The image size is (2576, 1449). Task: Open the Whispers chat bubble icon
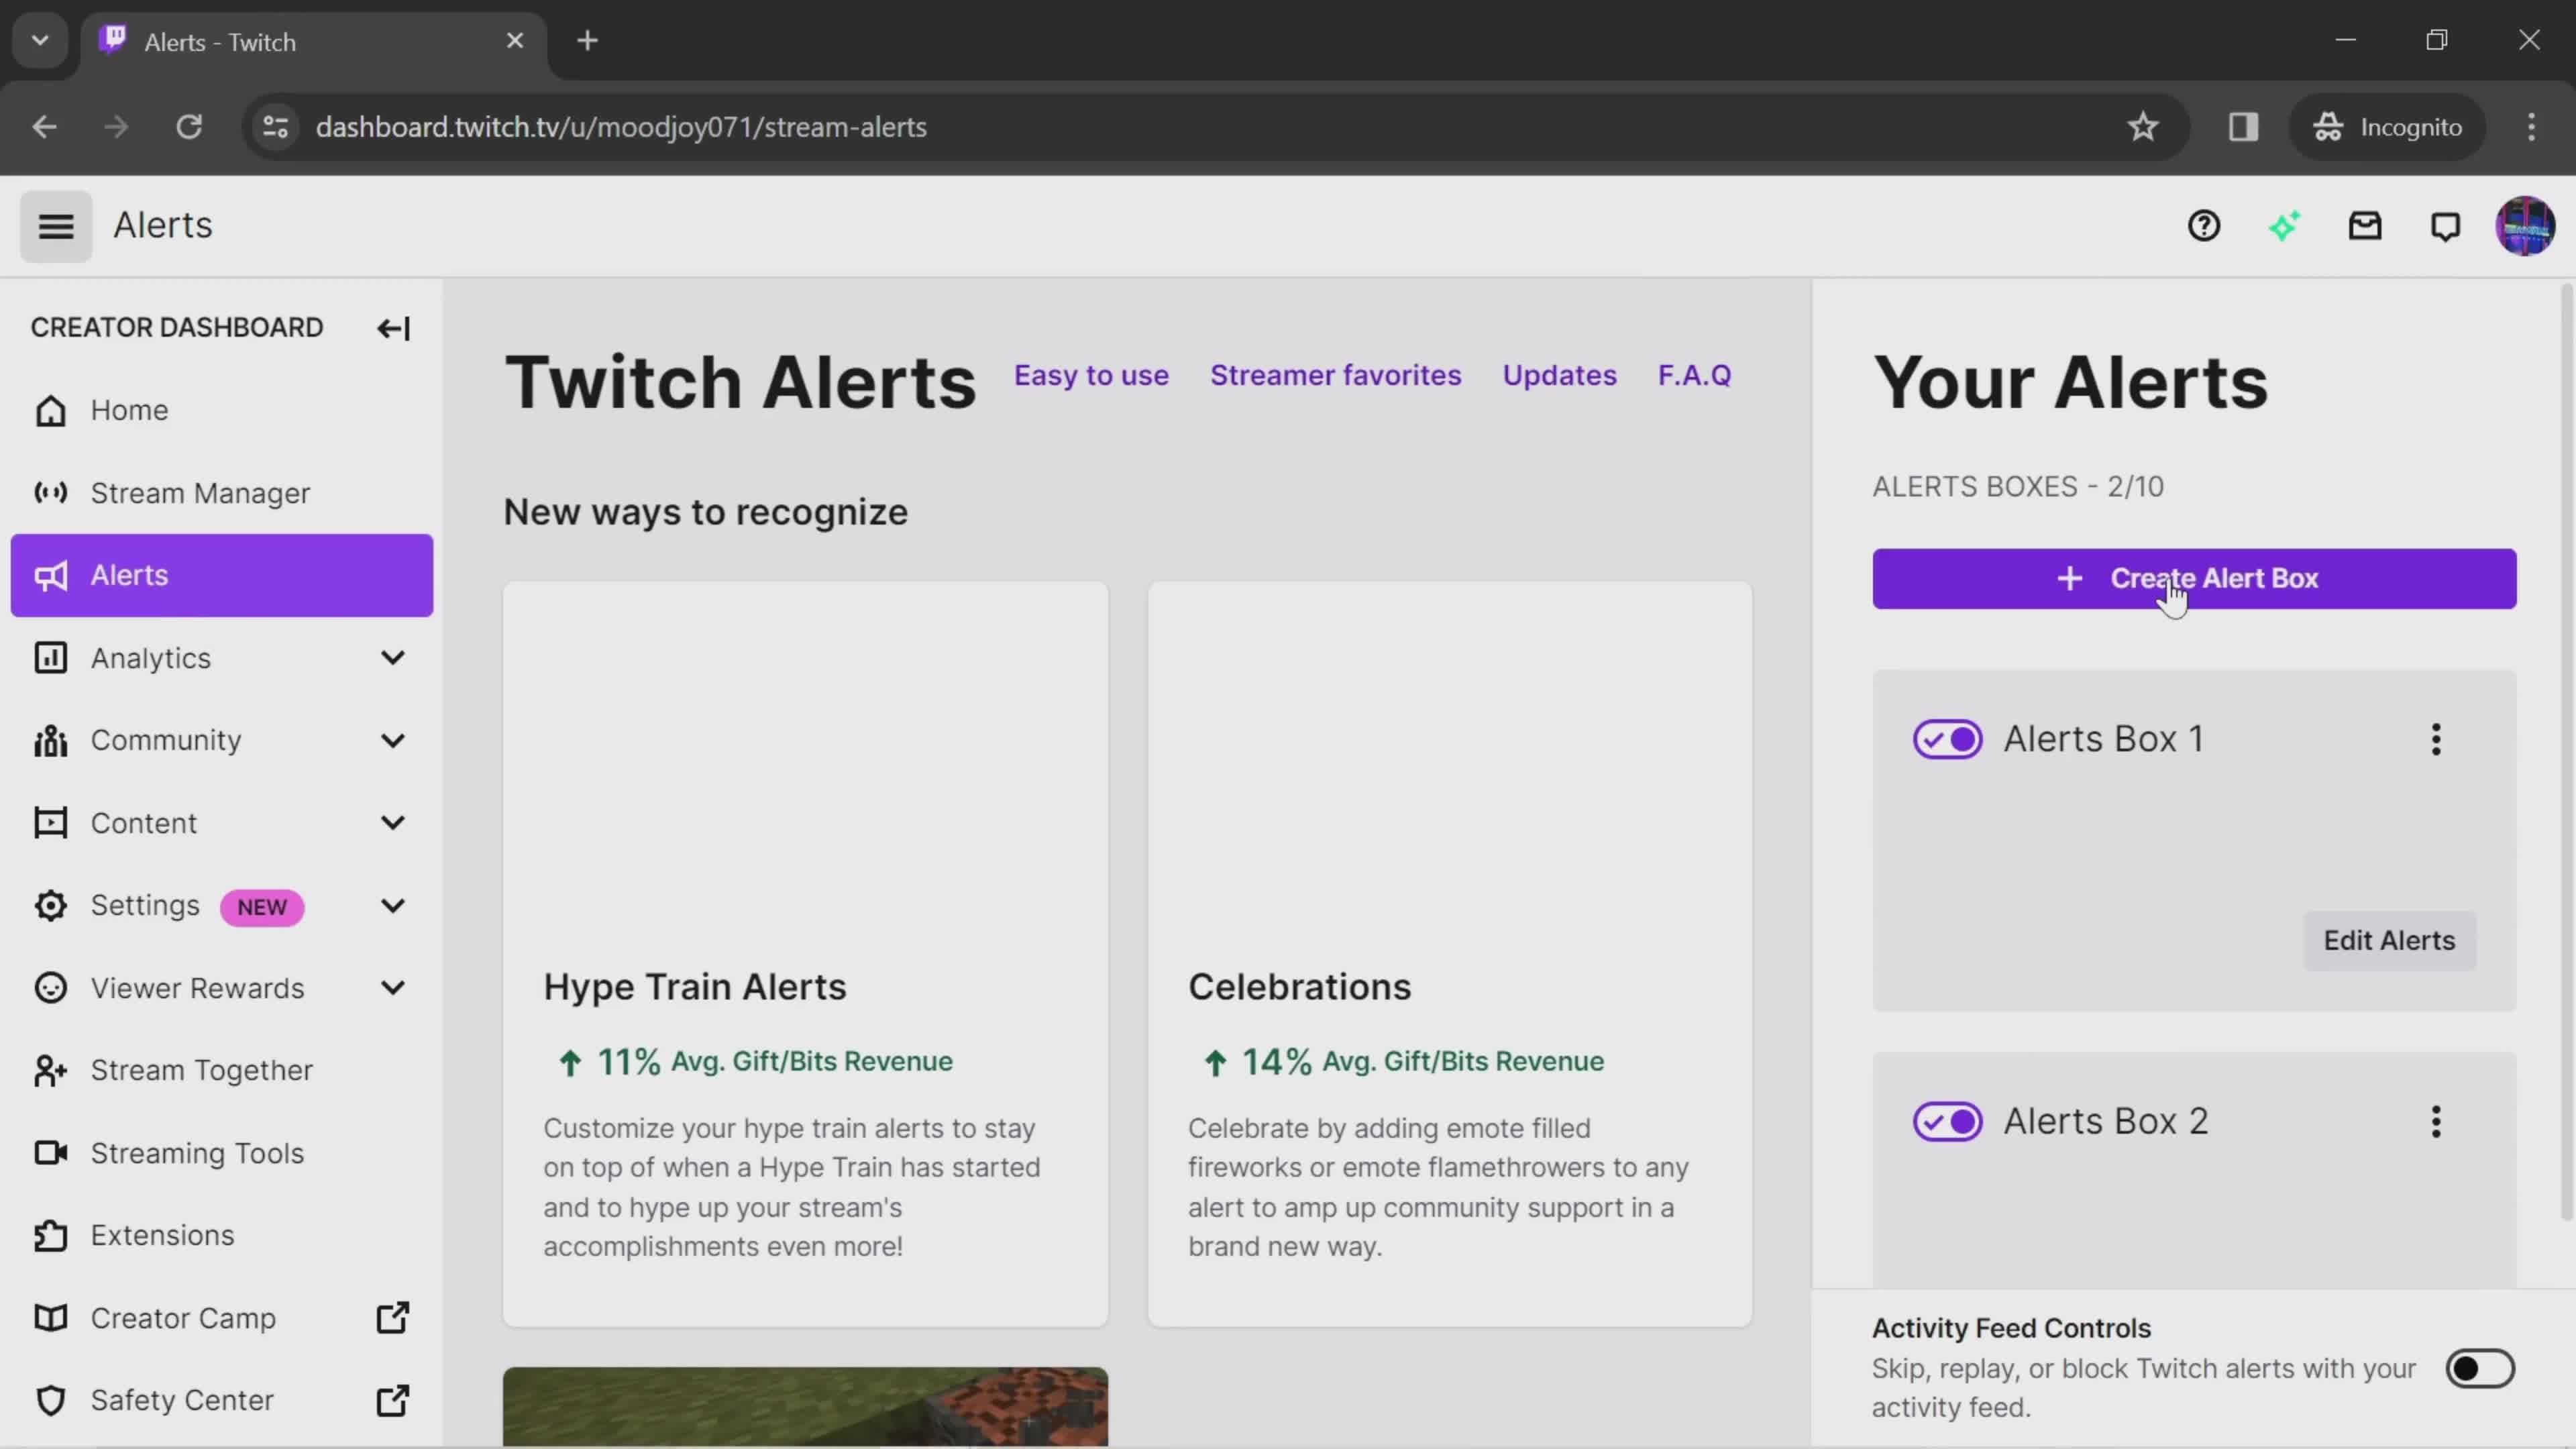pos(2445,226)
